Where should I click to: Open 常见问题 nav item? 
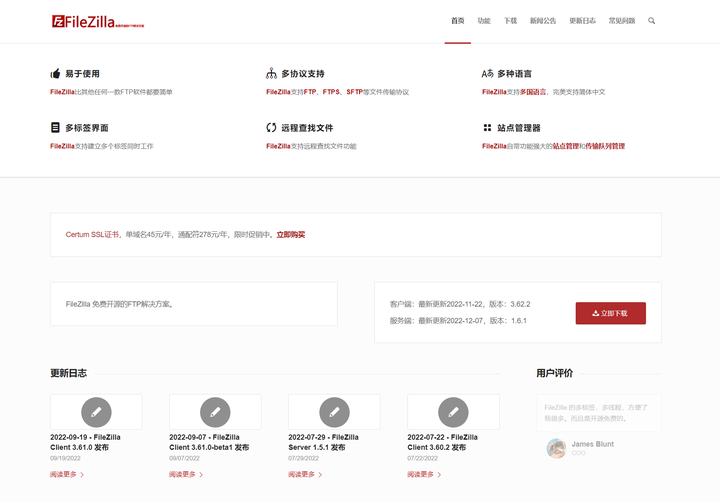(622, 21)
